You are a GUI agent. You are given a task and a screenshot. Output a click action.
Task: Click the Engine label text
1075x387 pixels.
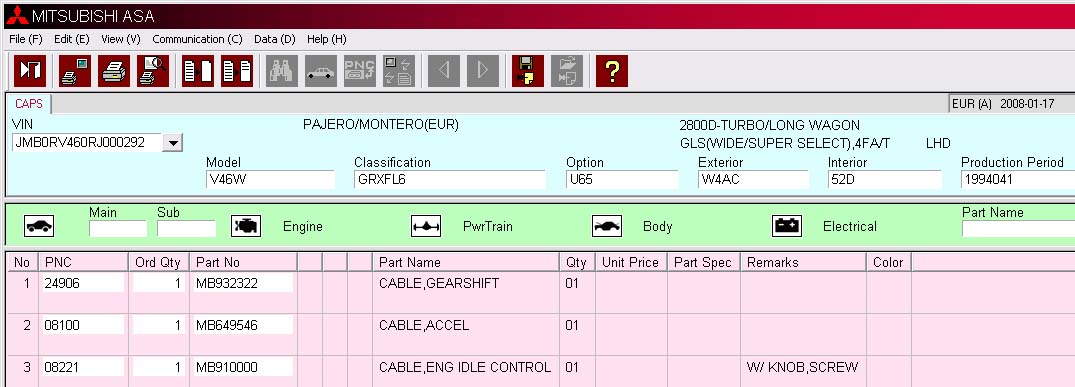pyautogui.click(x=302, y=226)
